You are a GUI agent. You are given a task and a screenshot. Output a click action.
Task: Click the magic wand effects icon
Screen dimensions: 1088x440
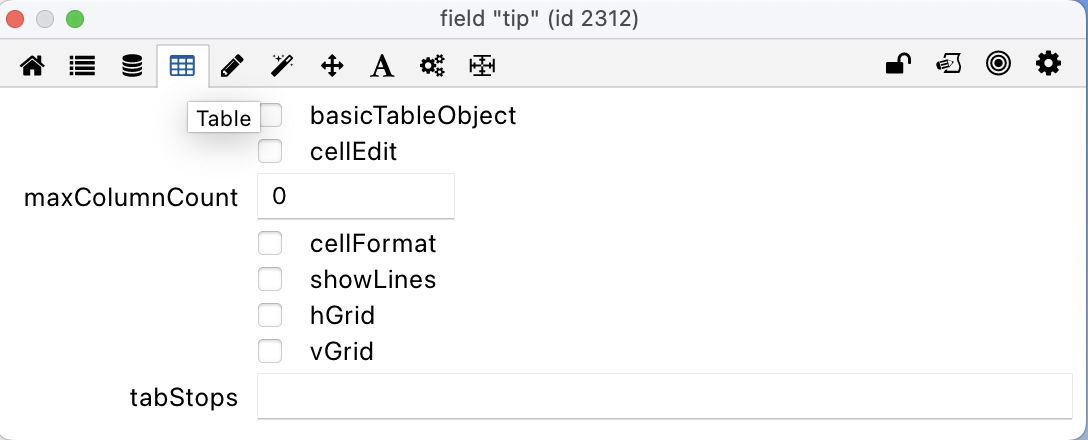(282, 66)
